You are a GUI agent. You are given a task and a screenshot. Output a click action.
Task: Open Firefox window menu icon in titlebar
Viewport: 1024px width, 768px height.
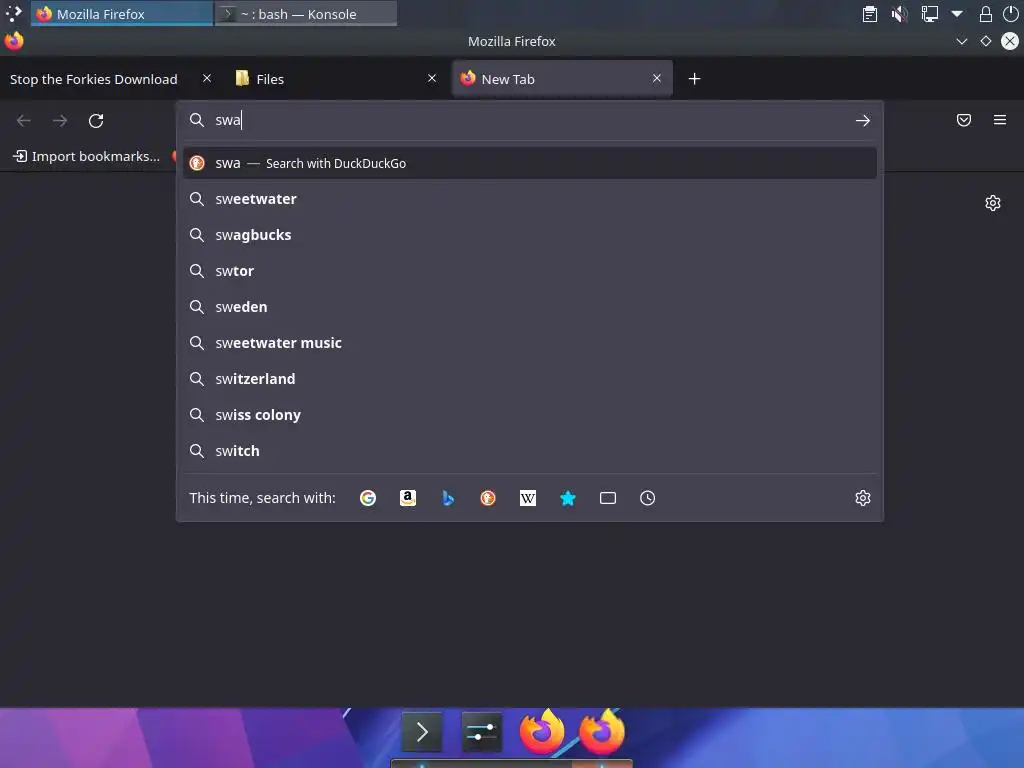(14, 41)
